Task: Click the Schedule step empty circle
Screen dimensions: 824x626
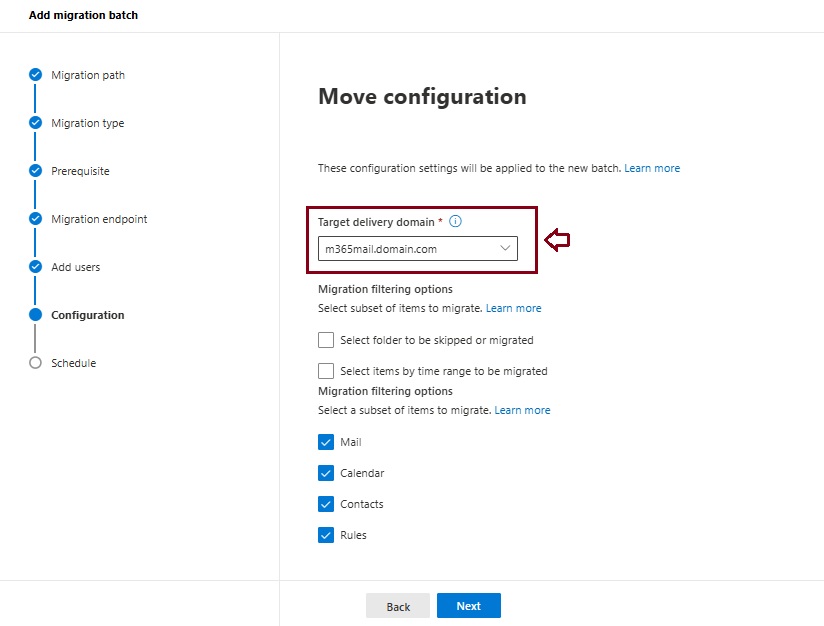Action: [x=35, y=363]
